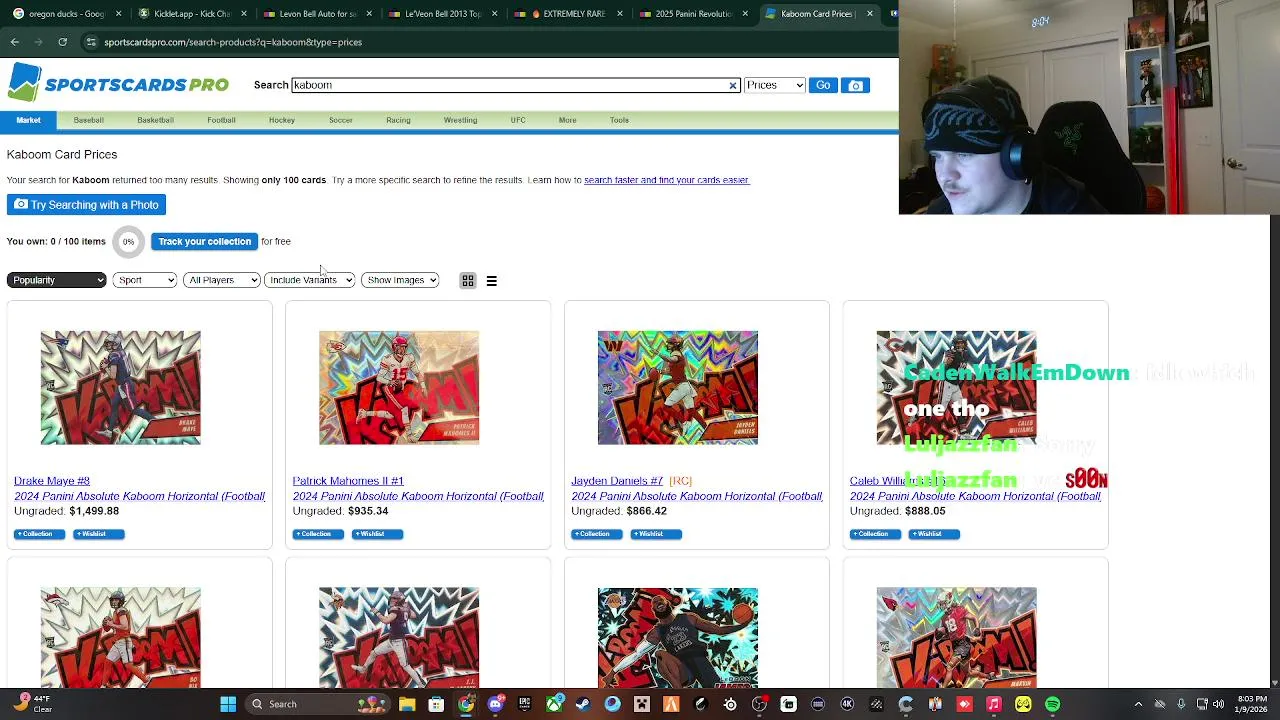Viewport: 1280px width, 720px height.
Task: Go to the Basketball category
Action: [155, 120]
